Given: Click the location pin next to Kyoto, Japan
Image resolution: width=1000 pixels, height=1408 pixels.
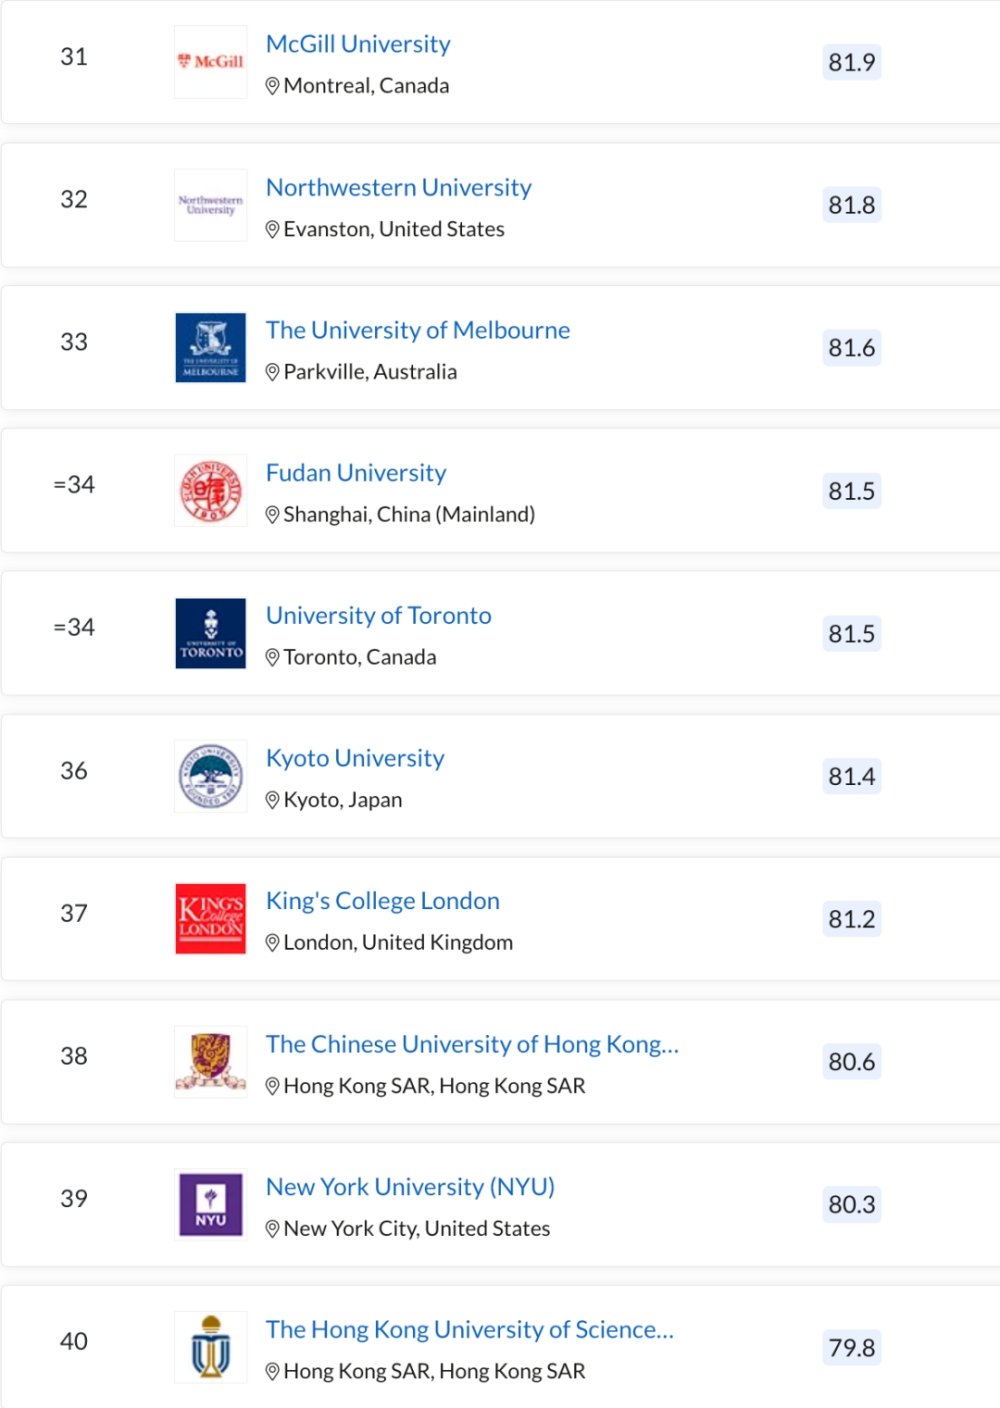Looking at the screenshot, I should click(272, 801).
